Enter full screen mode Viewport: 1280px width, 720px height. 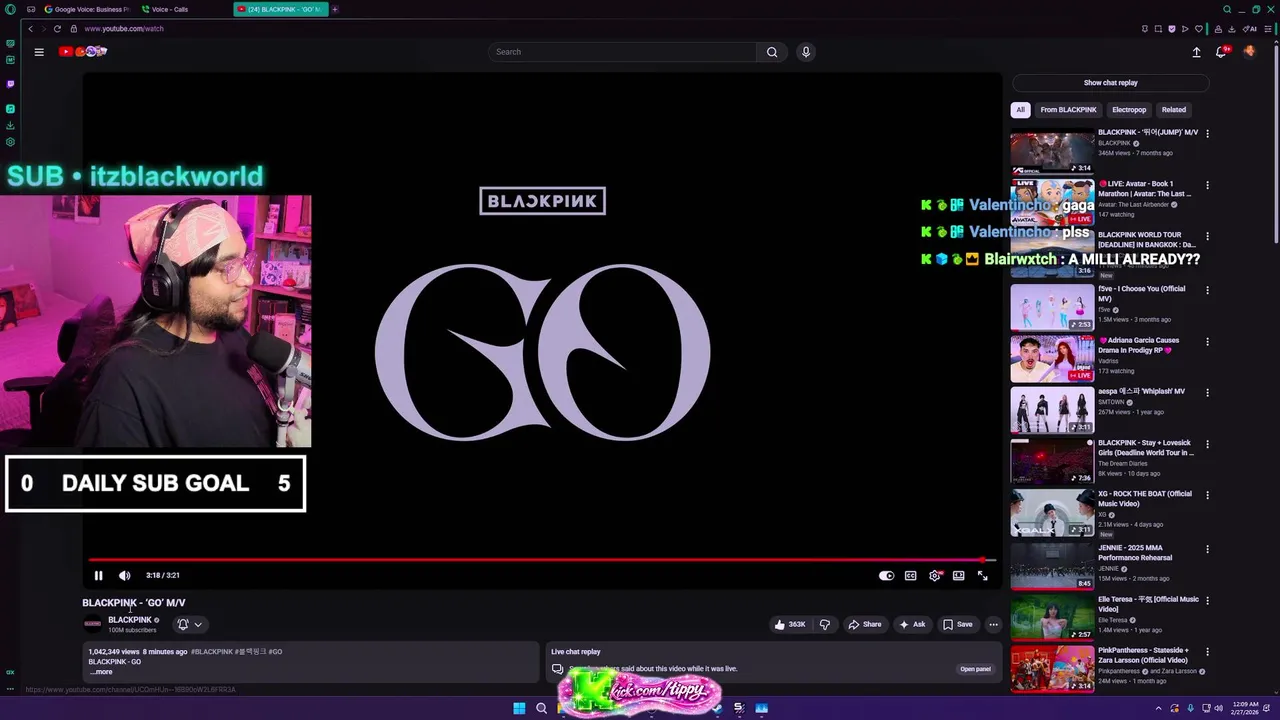[982, 575]
